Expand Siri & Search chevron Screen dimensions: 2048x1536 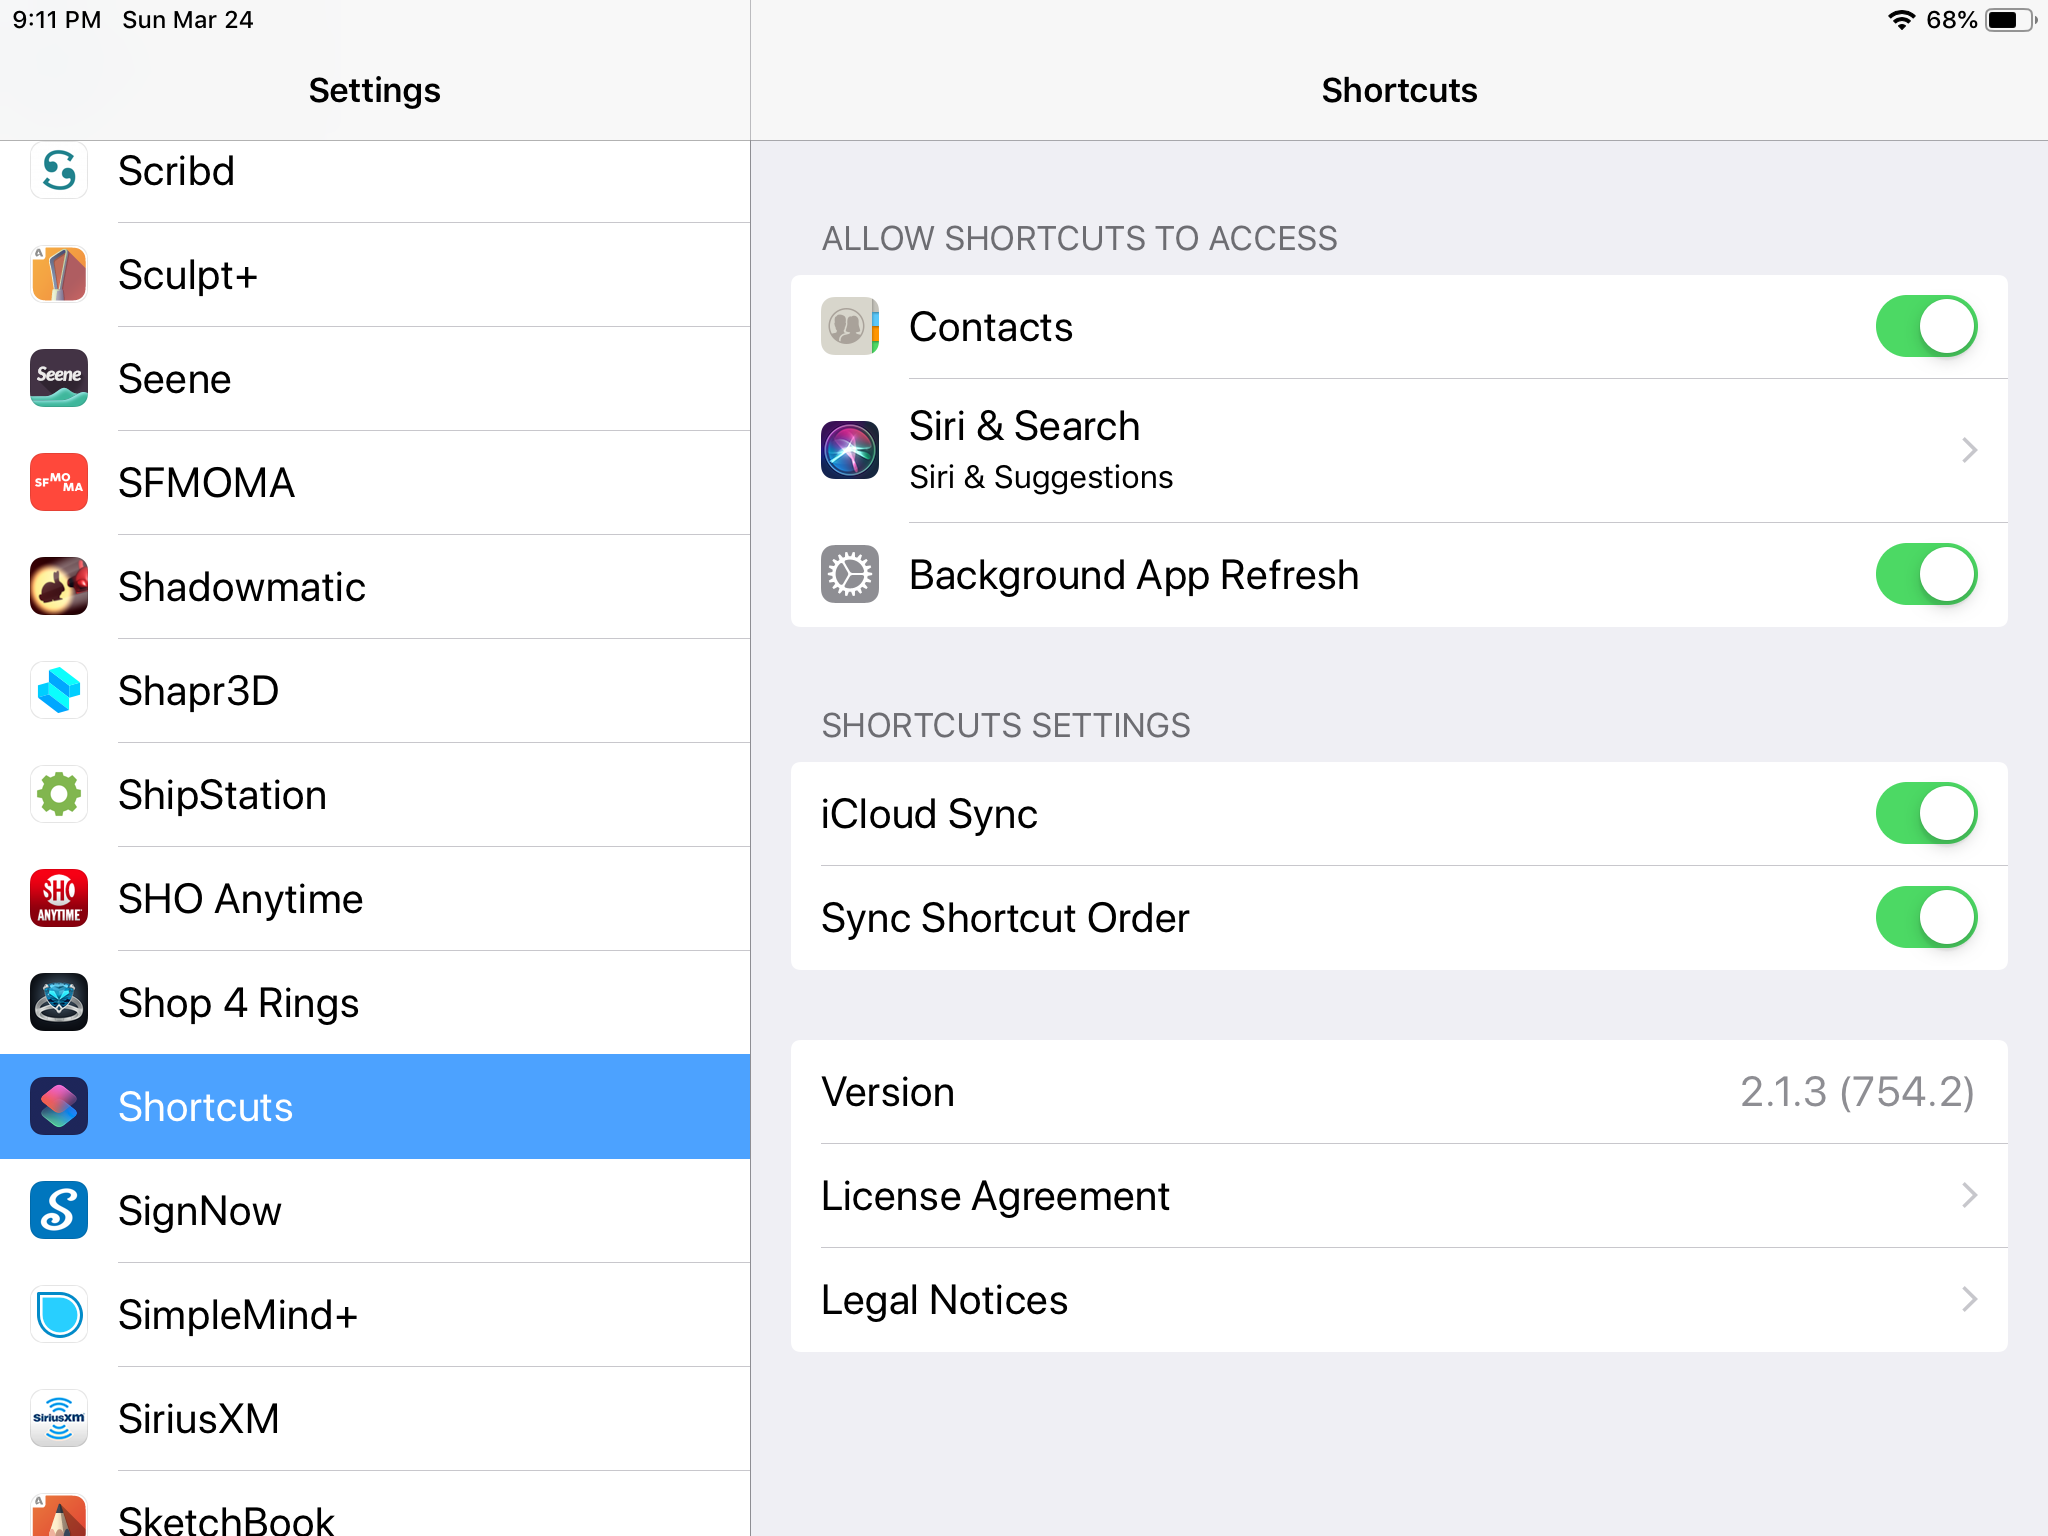pyautogui.click(x=1969, y=450)
